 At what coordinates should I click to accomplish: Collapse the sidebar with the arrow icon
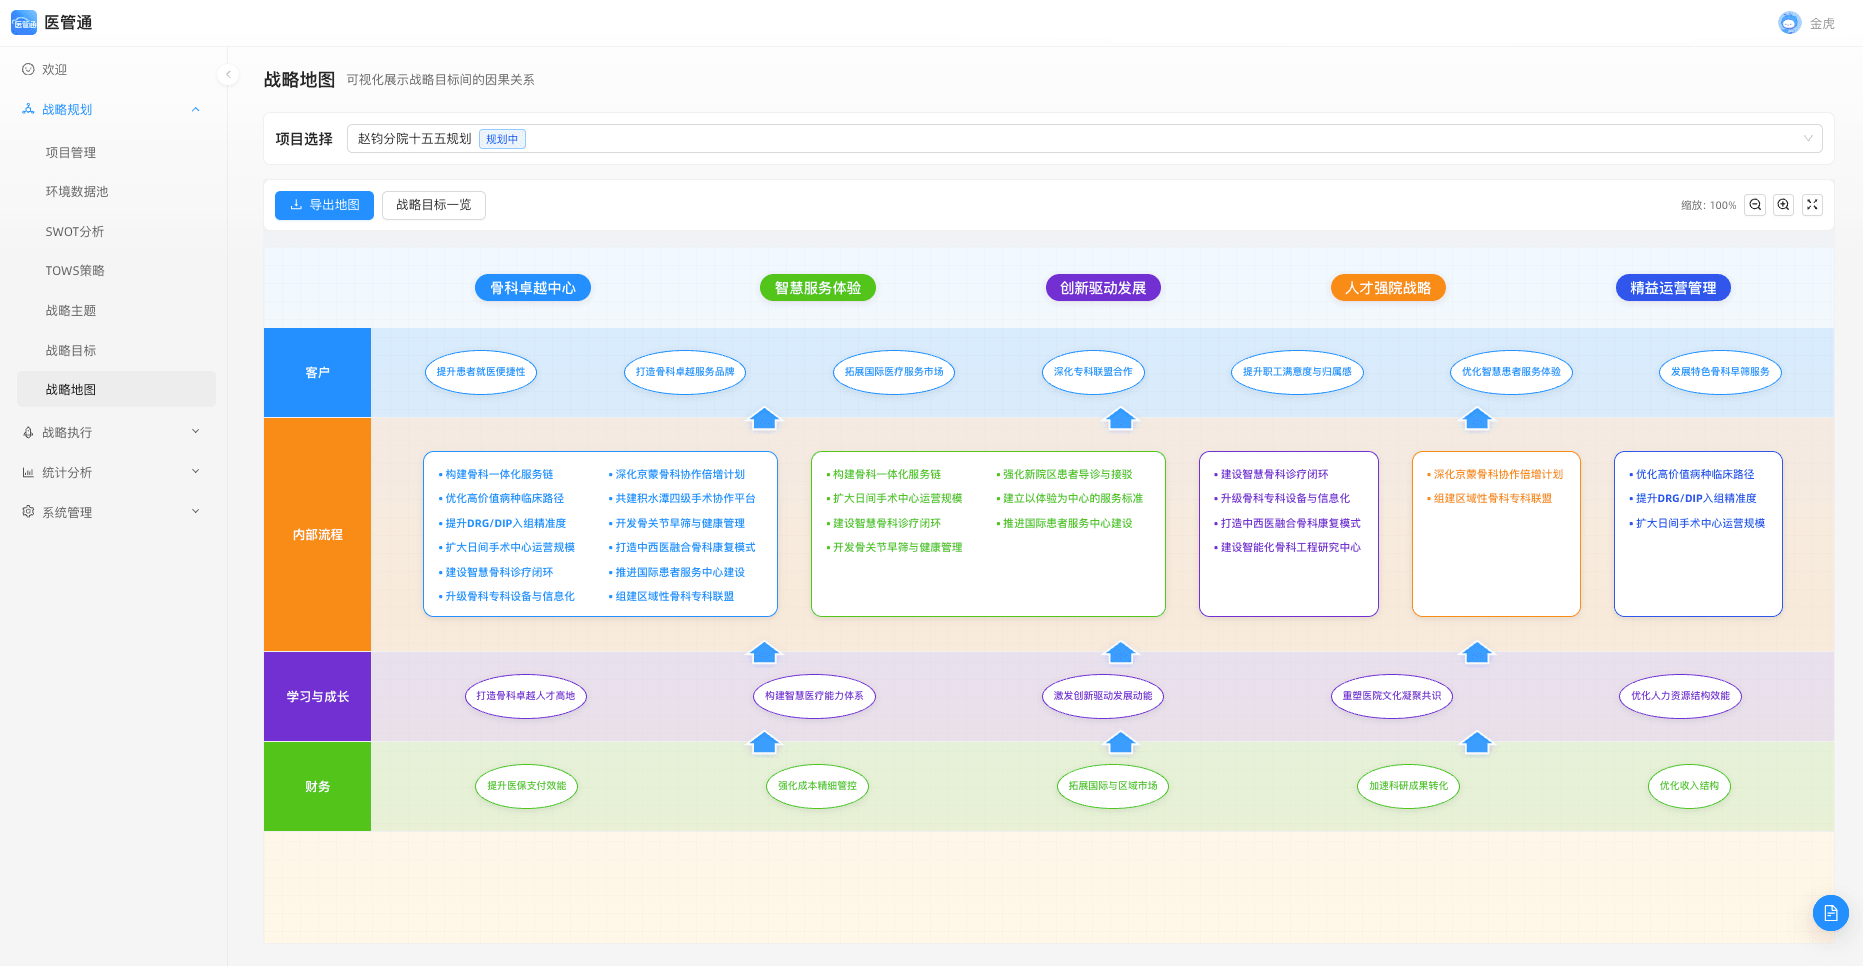[228, 74]
